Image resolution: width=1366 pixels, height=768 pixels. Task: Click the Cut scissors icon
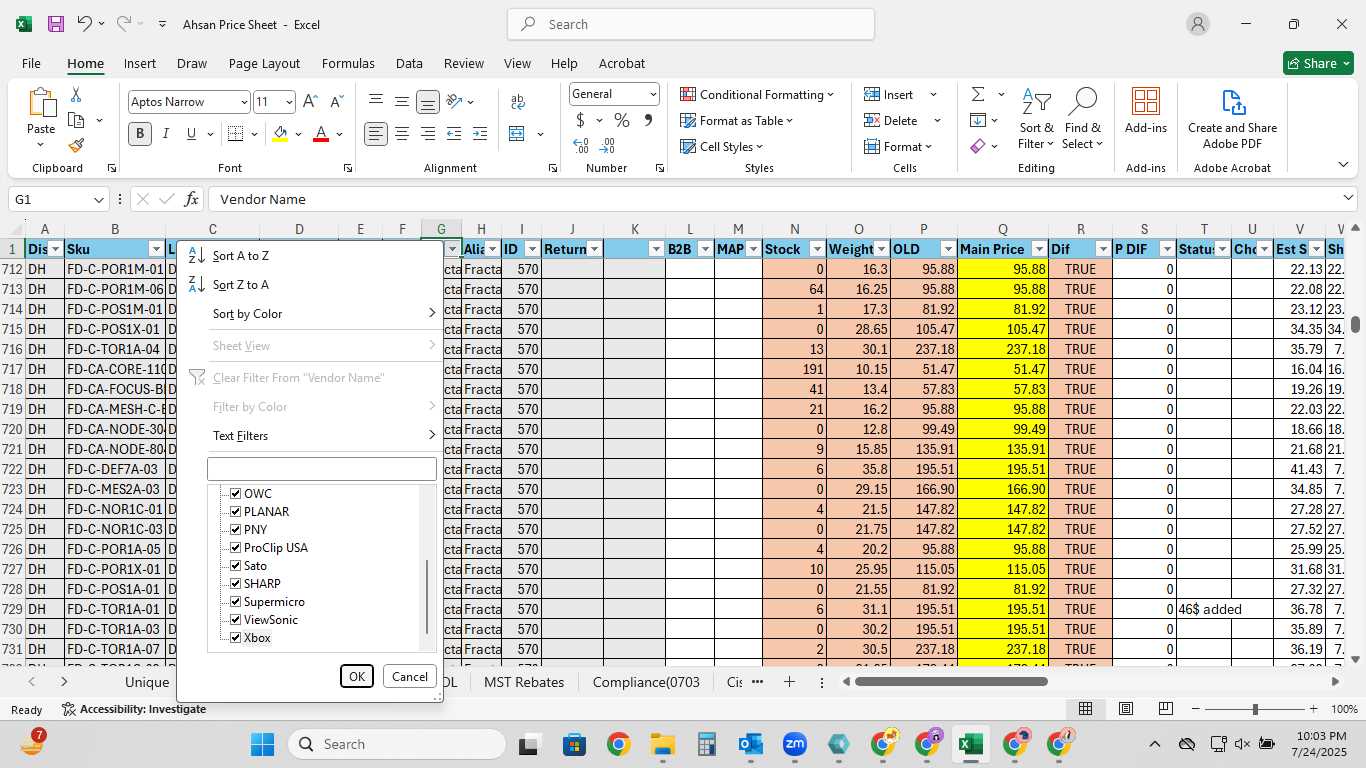pyautogui.click(x=75, y=95)
